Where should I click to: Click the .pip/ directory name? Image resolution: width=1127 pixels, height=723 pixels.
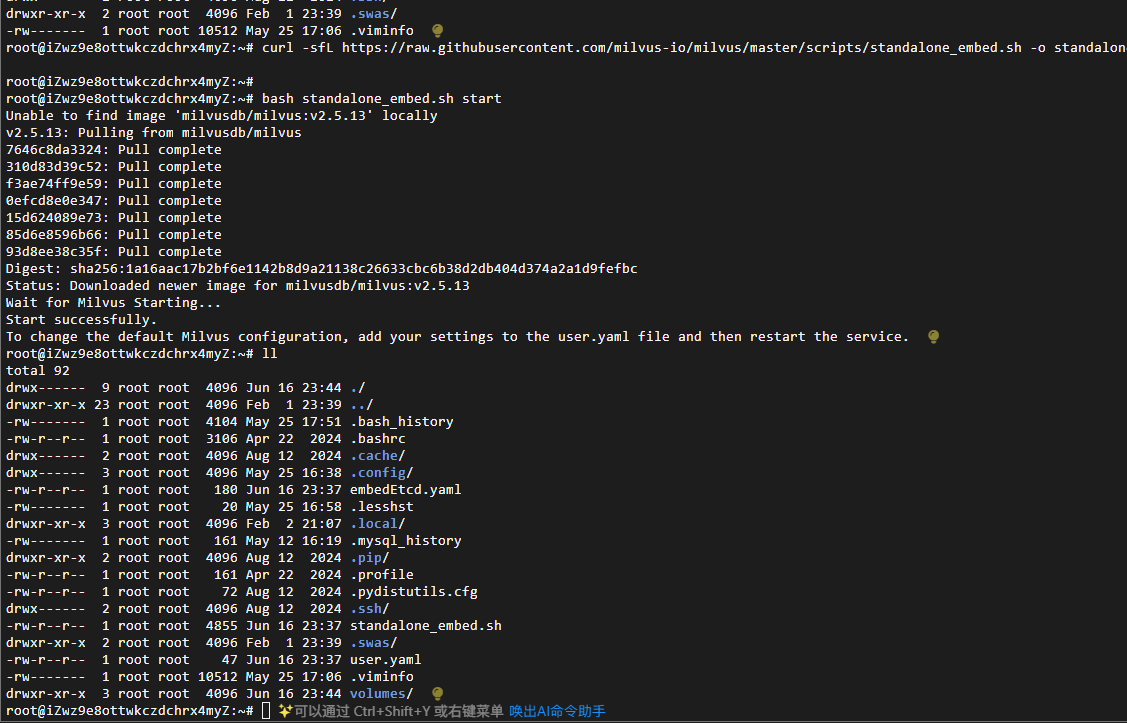(369, 558)
